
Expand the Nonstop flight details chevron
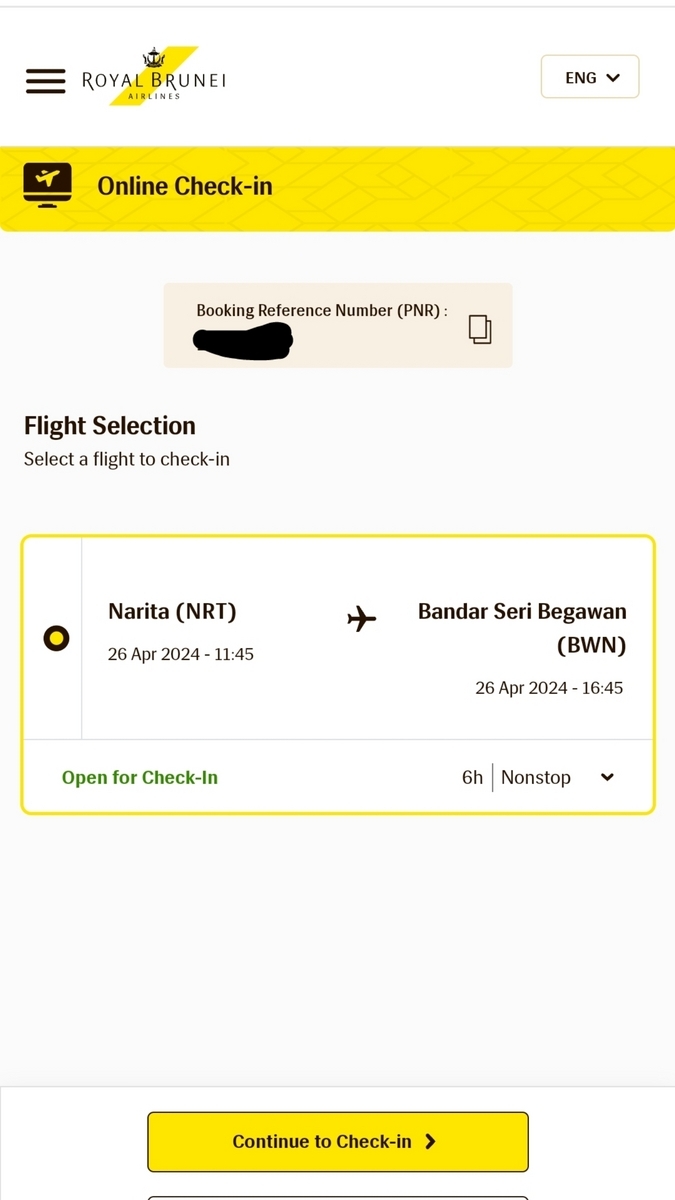(607, 778)
